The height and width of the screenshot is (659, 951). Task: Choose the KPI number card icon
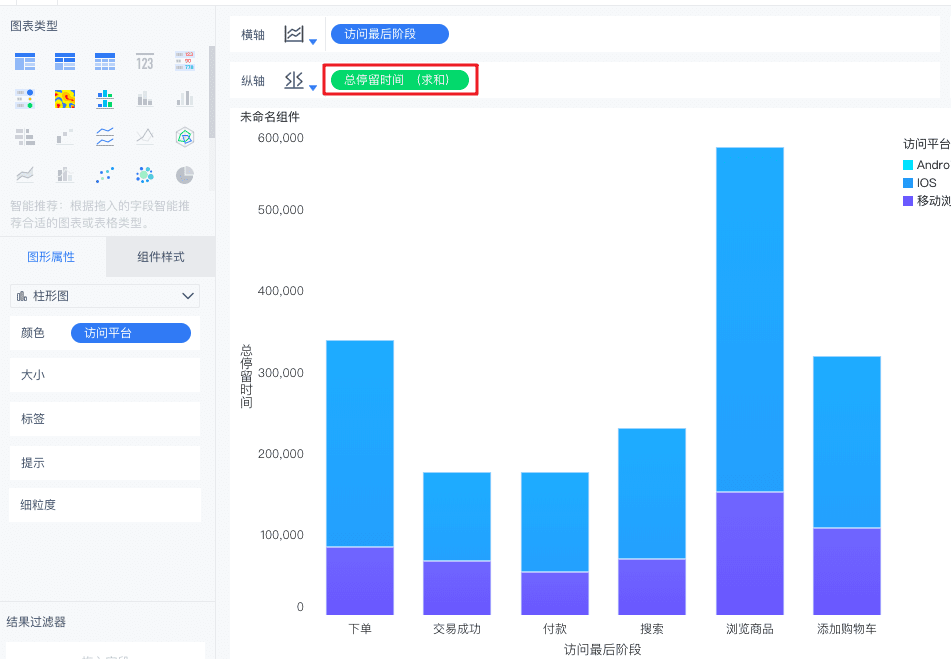[145, 62]
